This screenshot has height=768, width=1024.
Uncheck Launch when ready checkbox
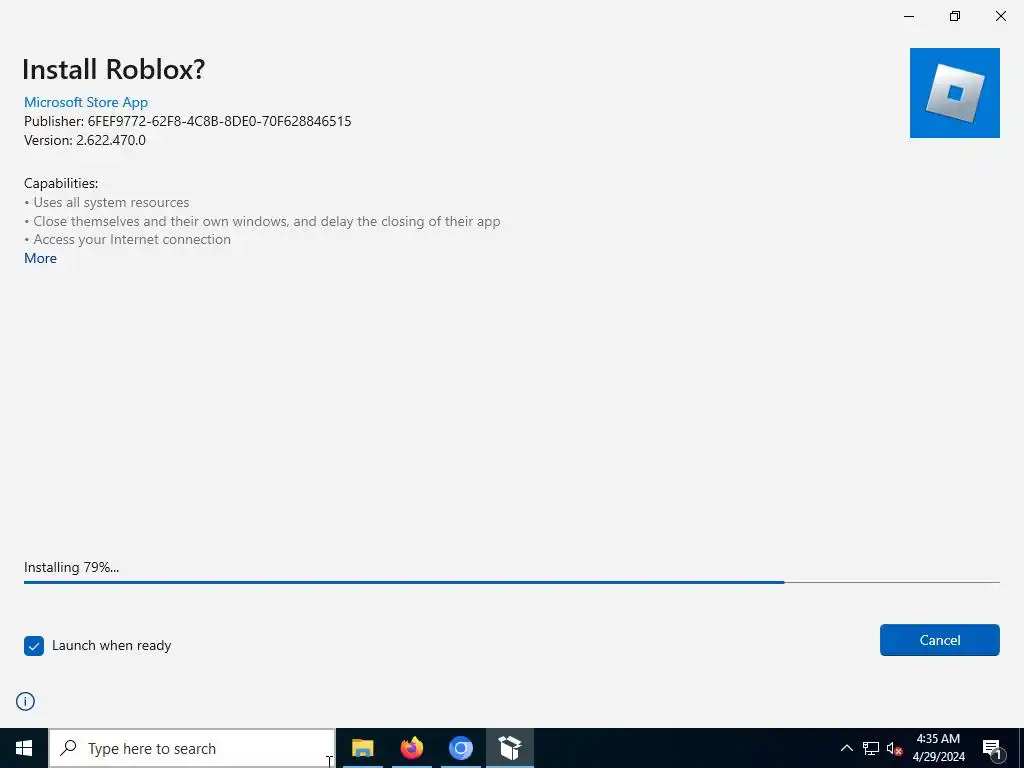[x=34, y=646]
